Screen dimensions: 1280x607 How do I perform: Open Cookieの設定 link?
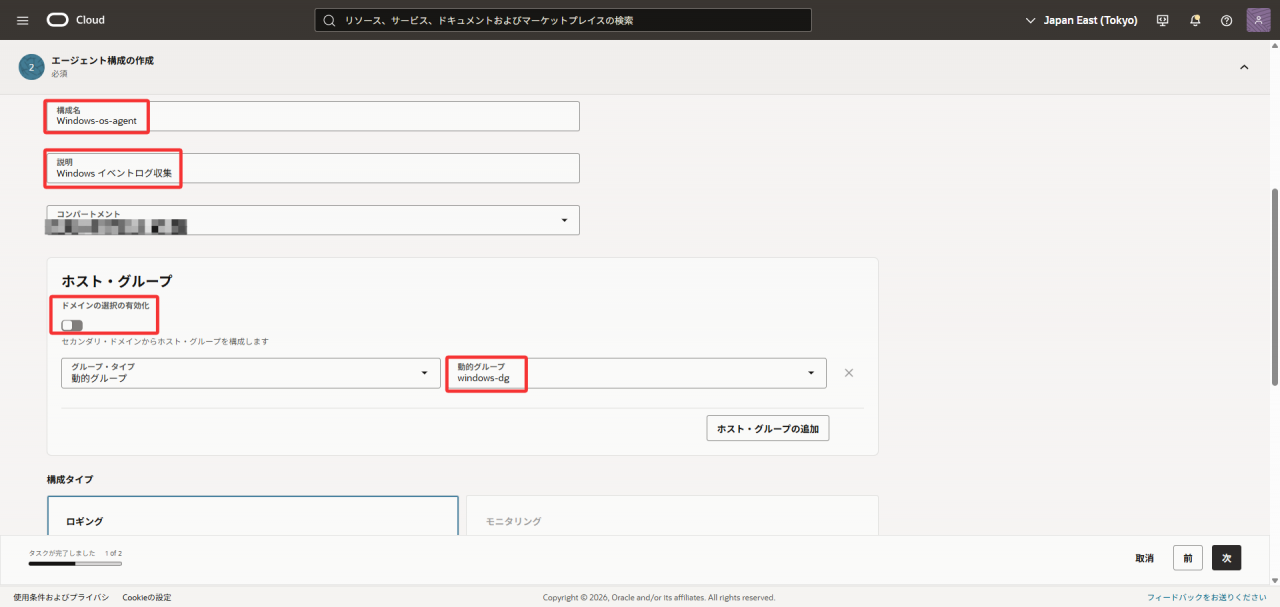pos(147,597)
